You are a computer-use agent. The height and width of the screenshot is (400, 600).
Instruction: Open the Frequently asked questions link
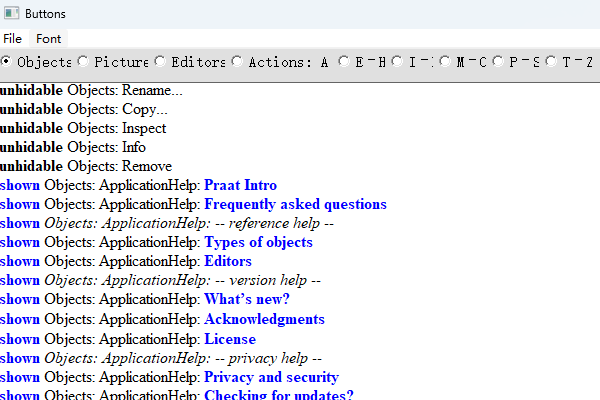[x=295, y=204]
